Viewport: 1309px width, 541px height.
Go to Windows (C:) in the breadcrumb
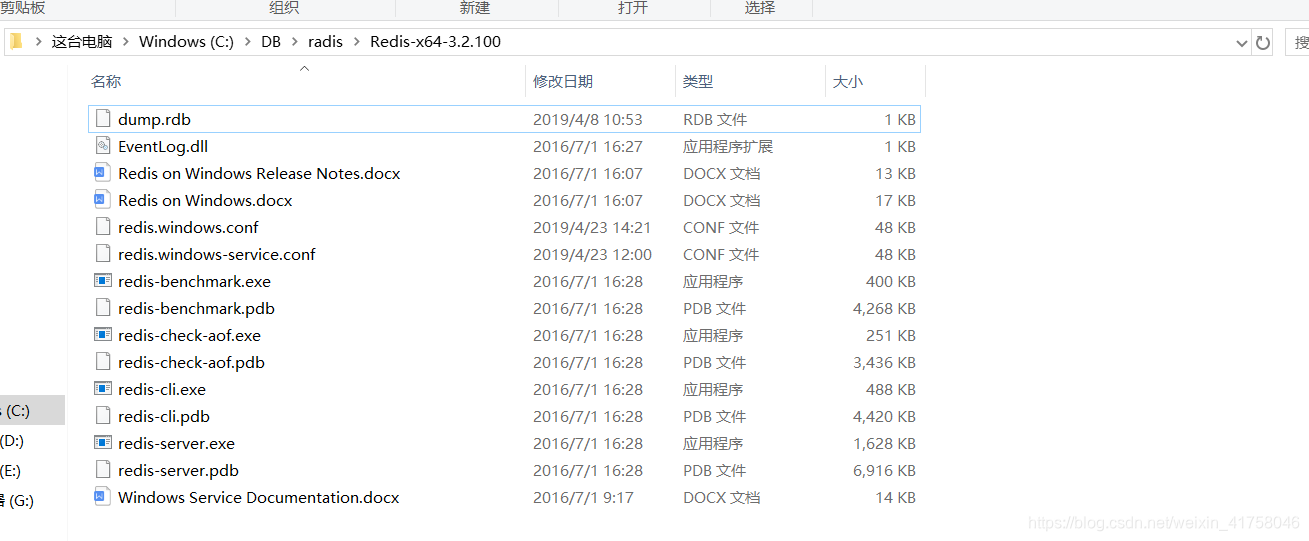[186, 42]
